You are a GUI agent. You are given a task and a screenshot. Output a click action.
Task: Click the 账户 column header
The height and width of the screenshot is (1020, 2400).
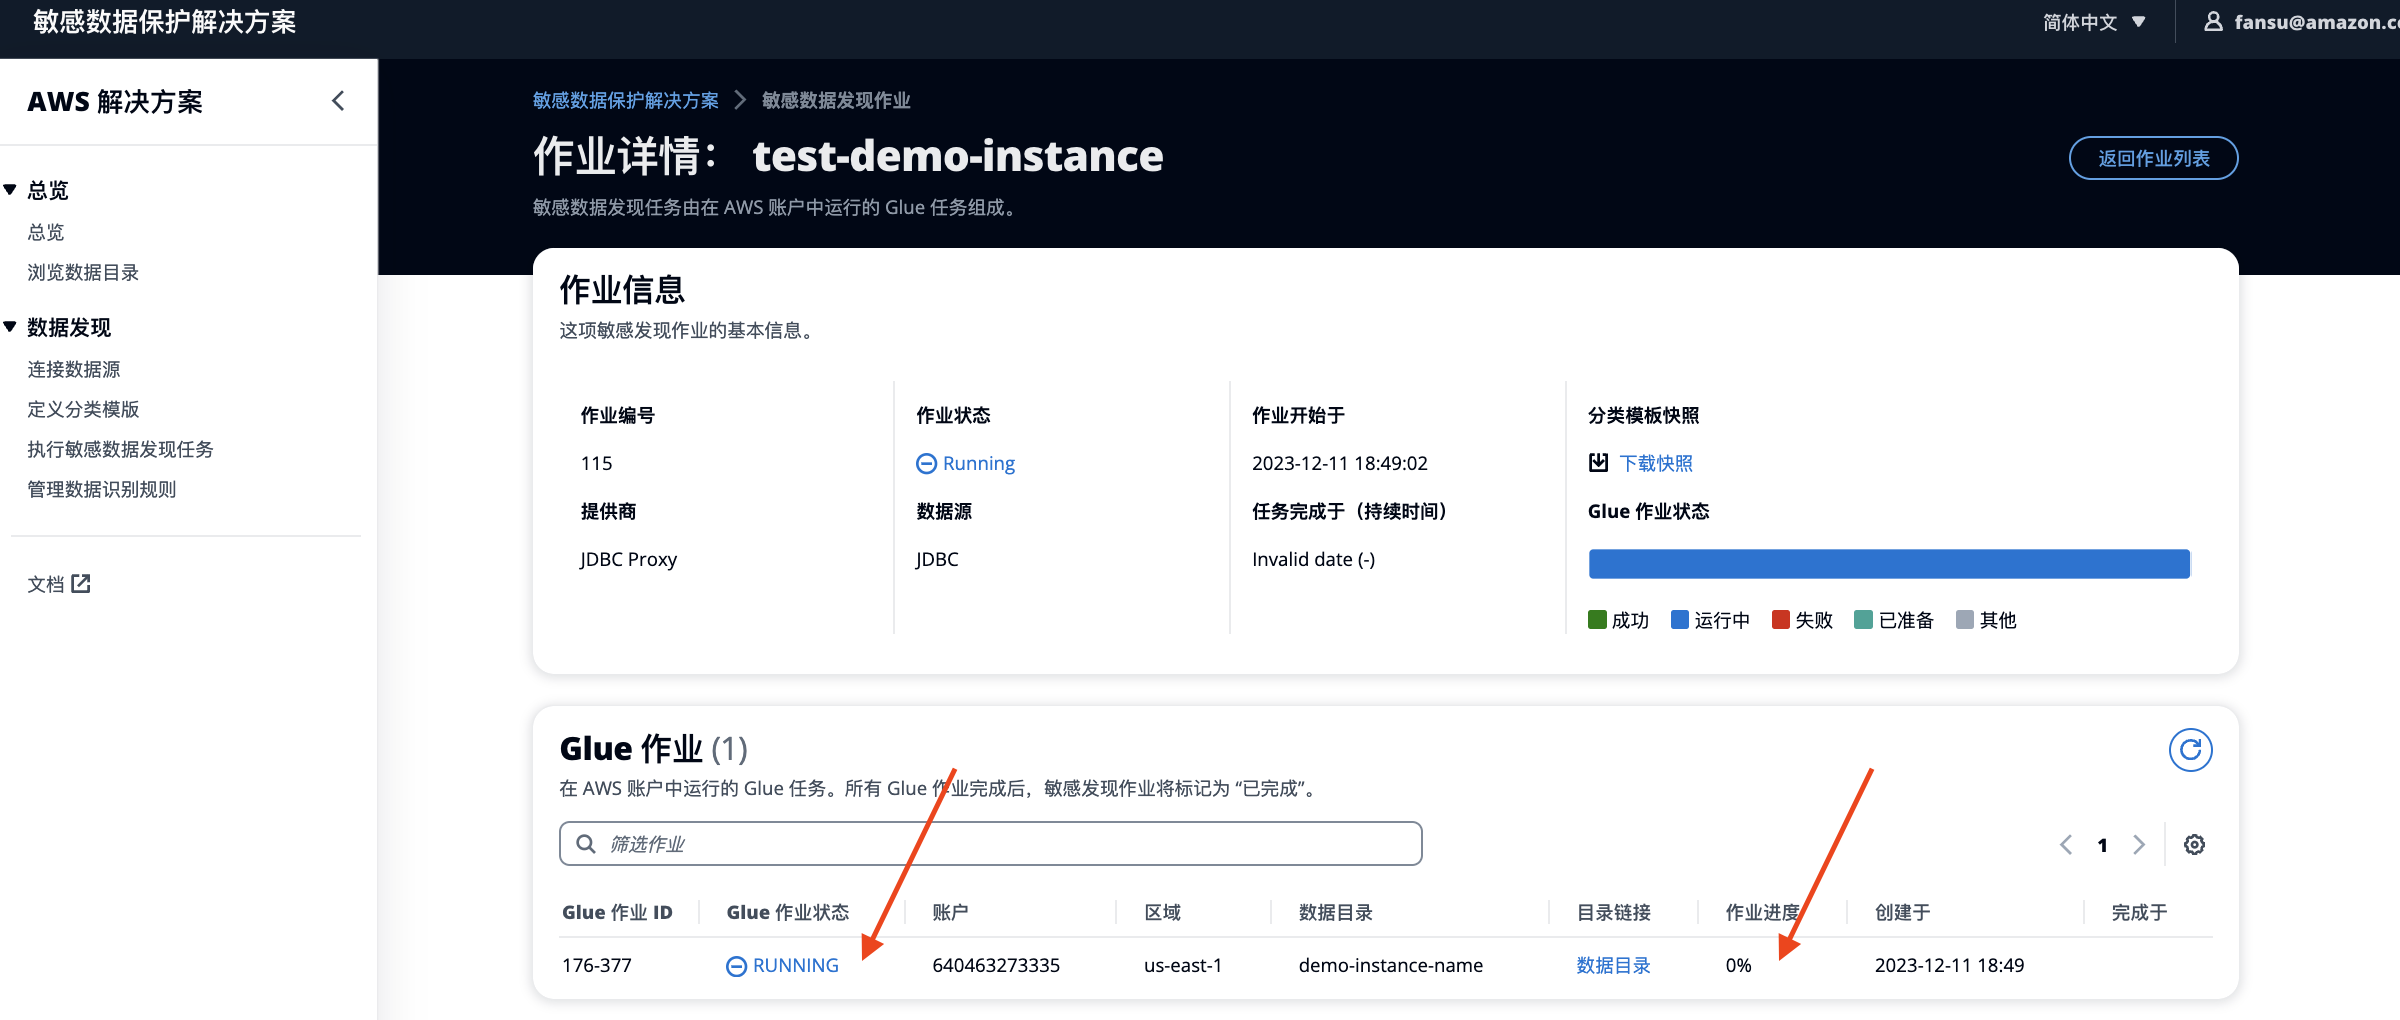[950, 912]
